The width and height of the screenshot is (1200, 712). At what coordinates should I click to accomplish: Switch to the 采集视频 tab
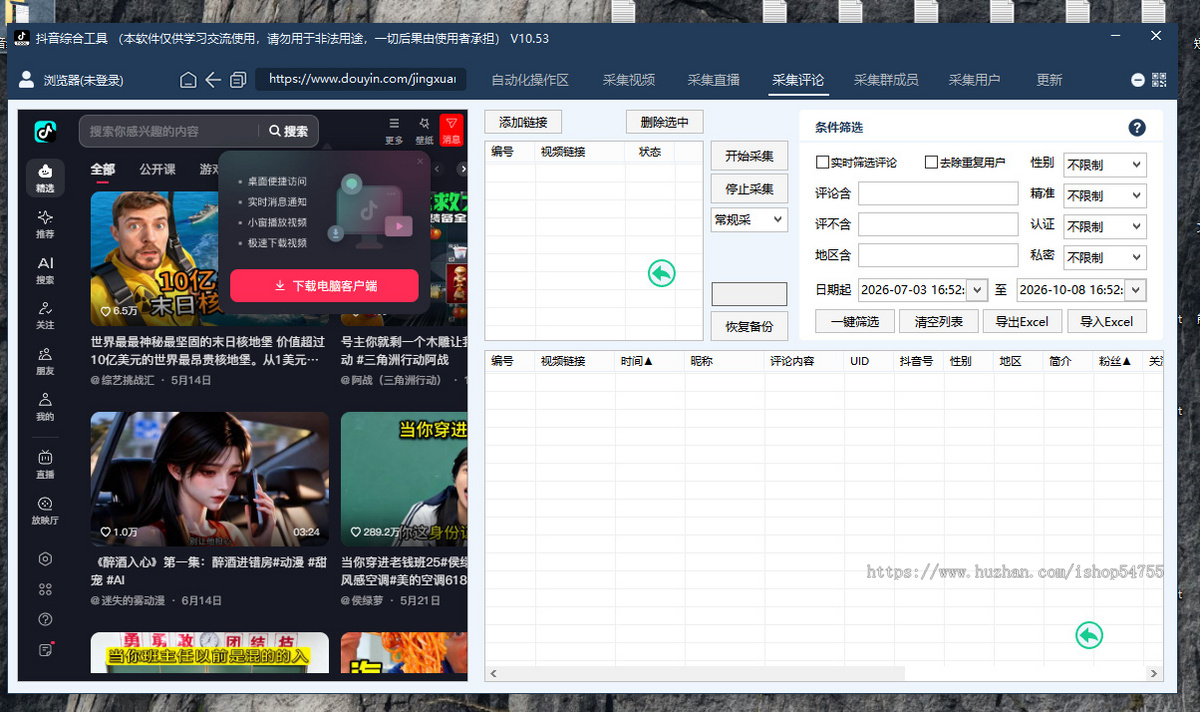[629, 80]
